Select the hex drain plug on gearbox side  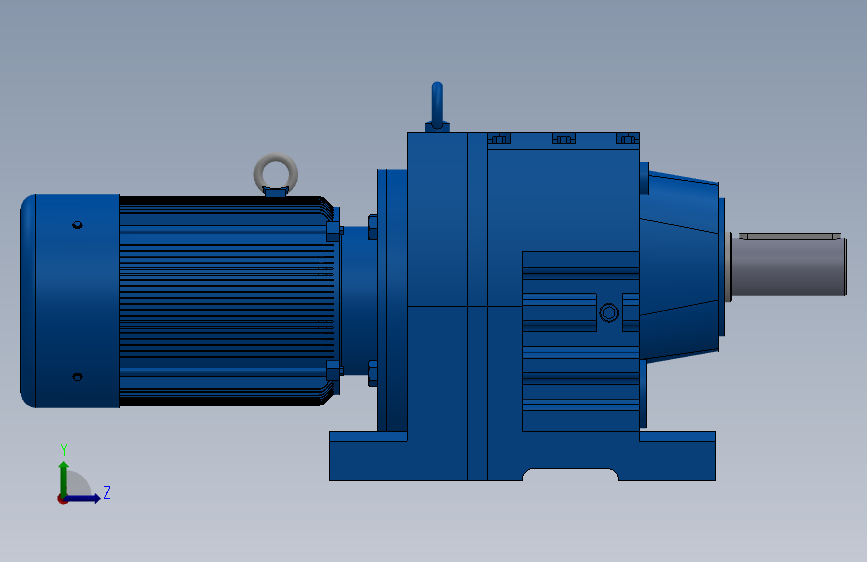coord(609,313)
